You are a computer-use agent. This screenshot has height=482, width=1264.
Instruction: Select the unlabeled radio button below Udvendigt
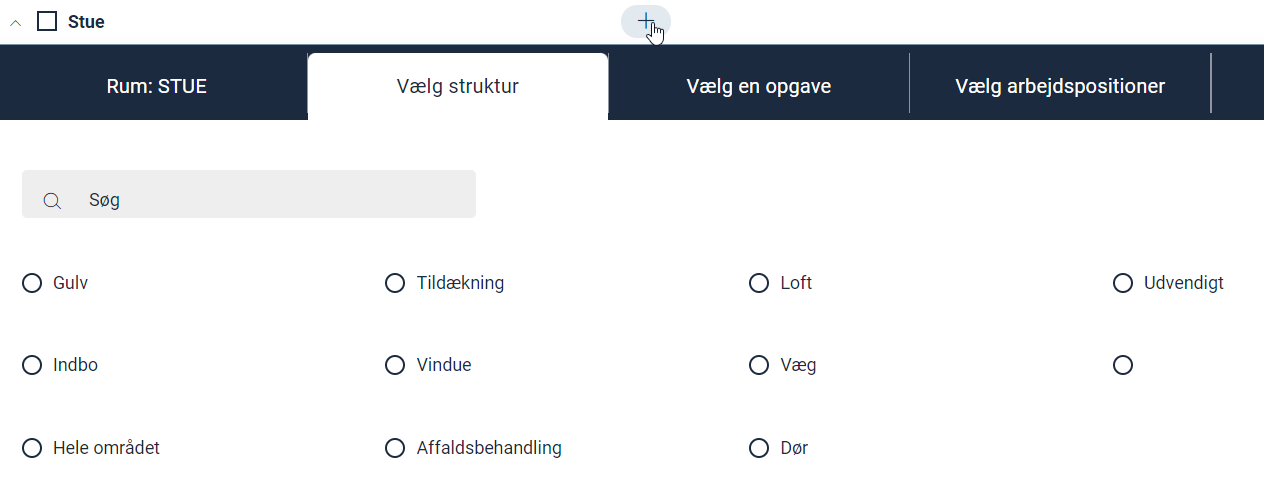(x=1123, y=365)
